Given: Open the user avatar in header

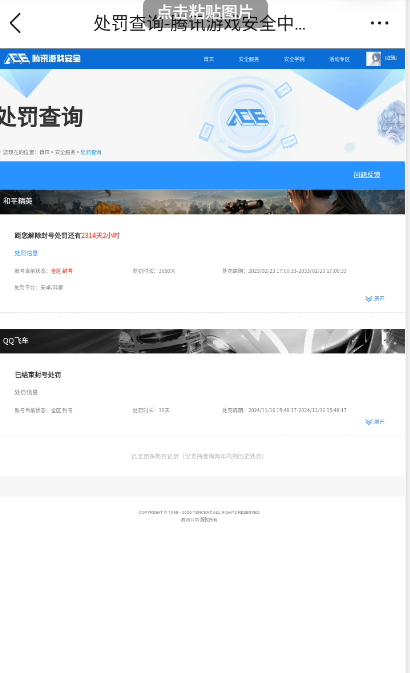Looking at the screenshot, I should coord(373,59).
